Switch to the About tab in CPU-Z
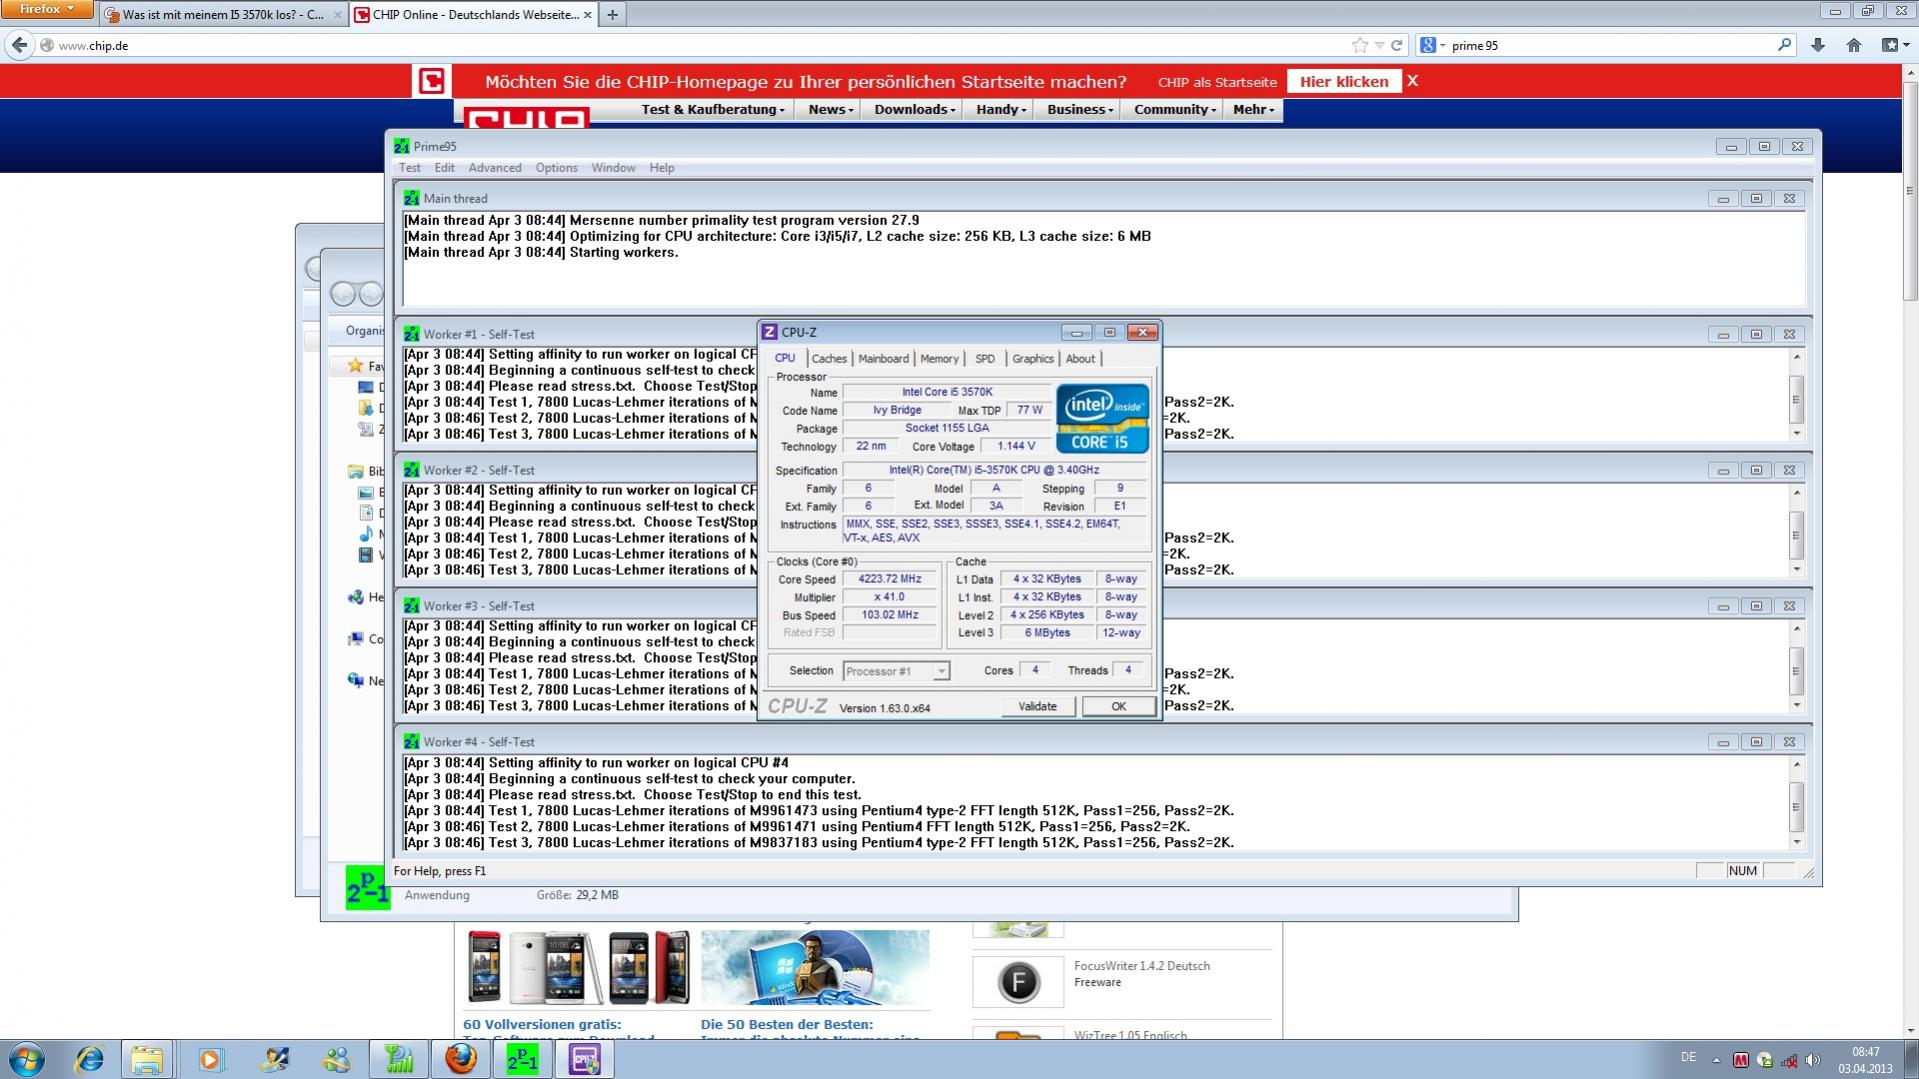1919x1079 pixels. tap(1080, 359)
